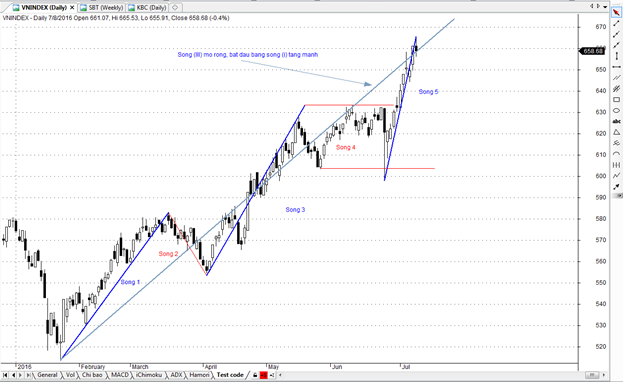Screen dimensions: 623x384
Task: Click the 520 price axis label
Action: 601,347
